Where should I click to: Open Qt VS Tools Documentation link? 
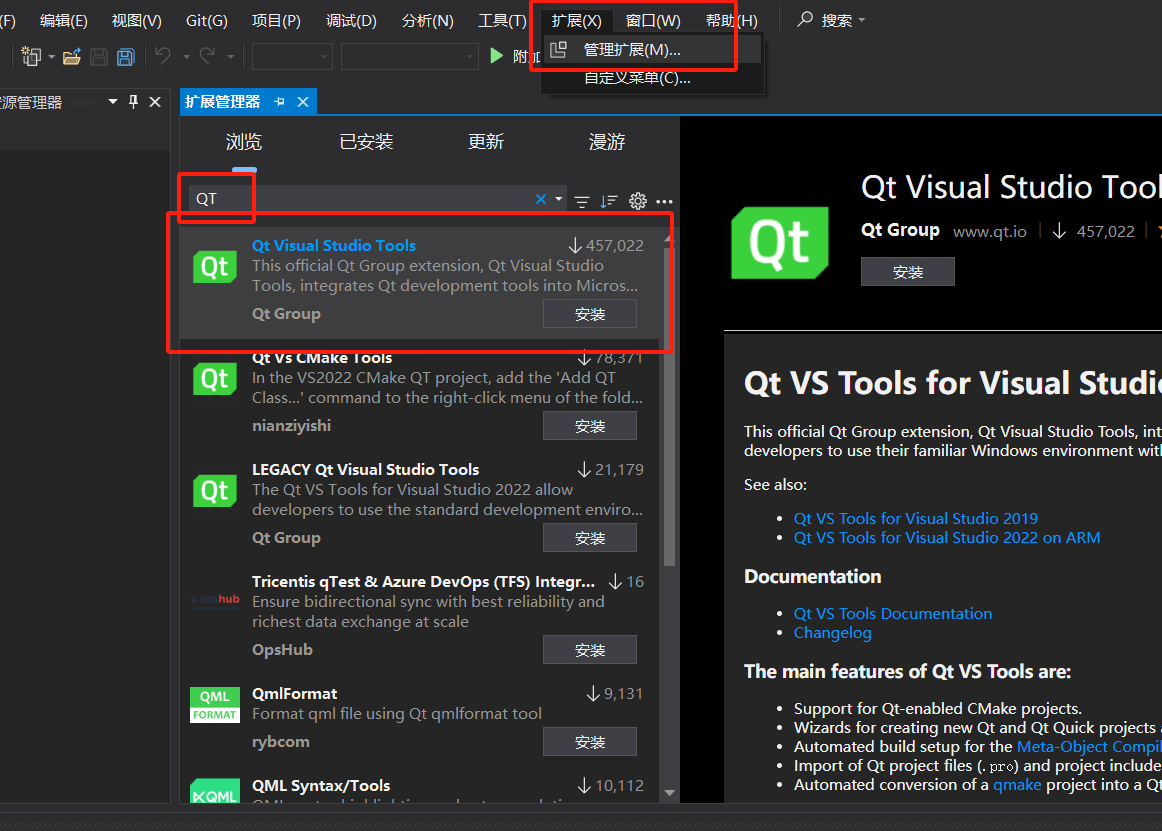click(x=892, y=613)
